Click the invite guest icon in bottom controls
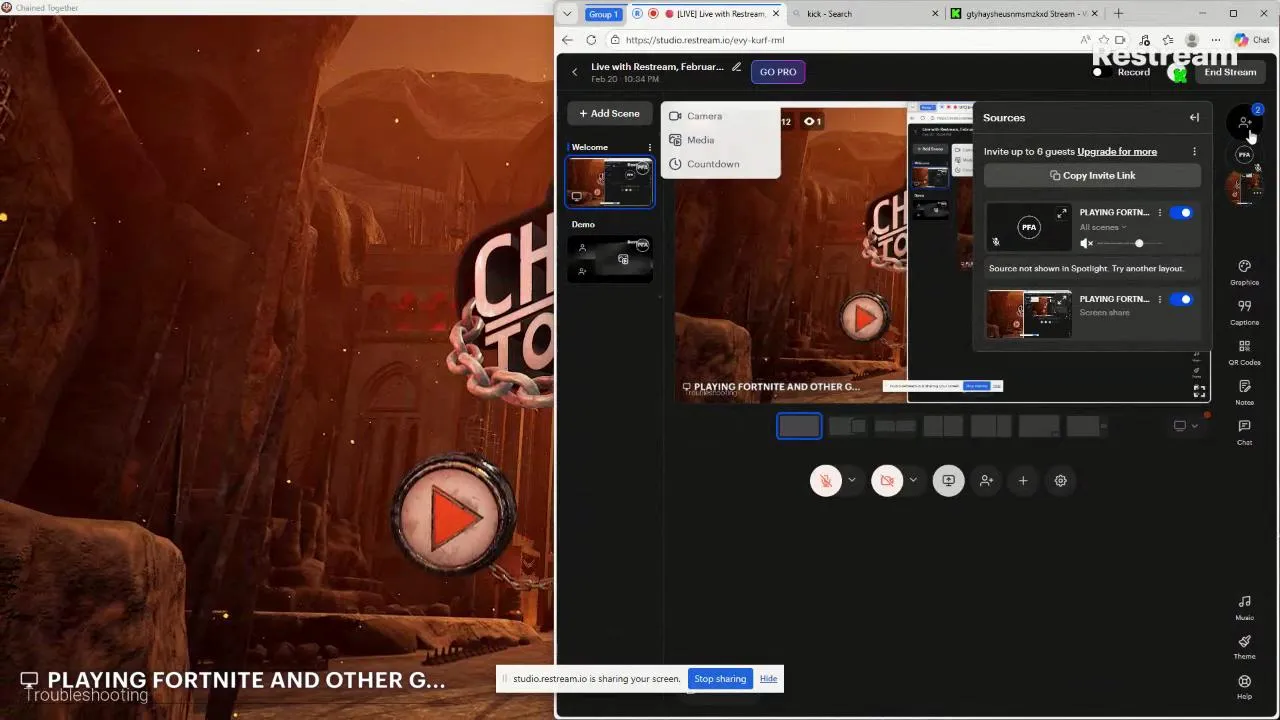This screenshot has height=720, width=1280. click(986, 481)
